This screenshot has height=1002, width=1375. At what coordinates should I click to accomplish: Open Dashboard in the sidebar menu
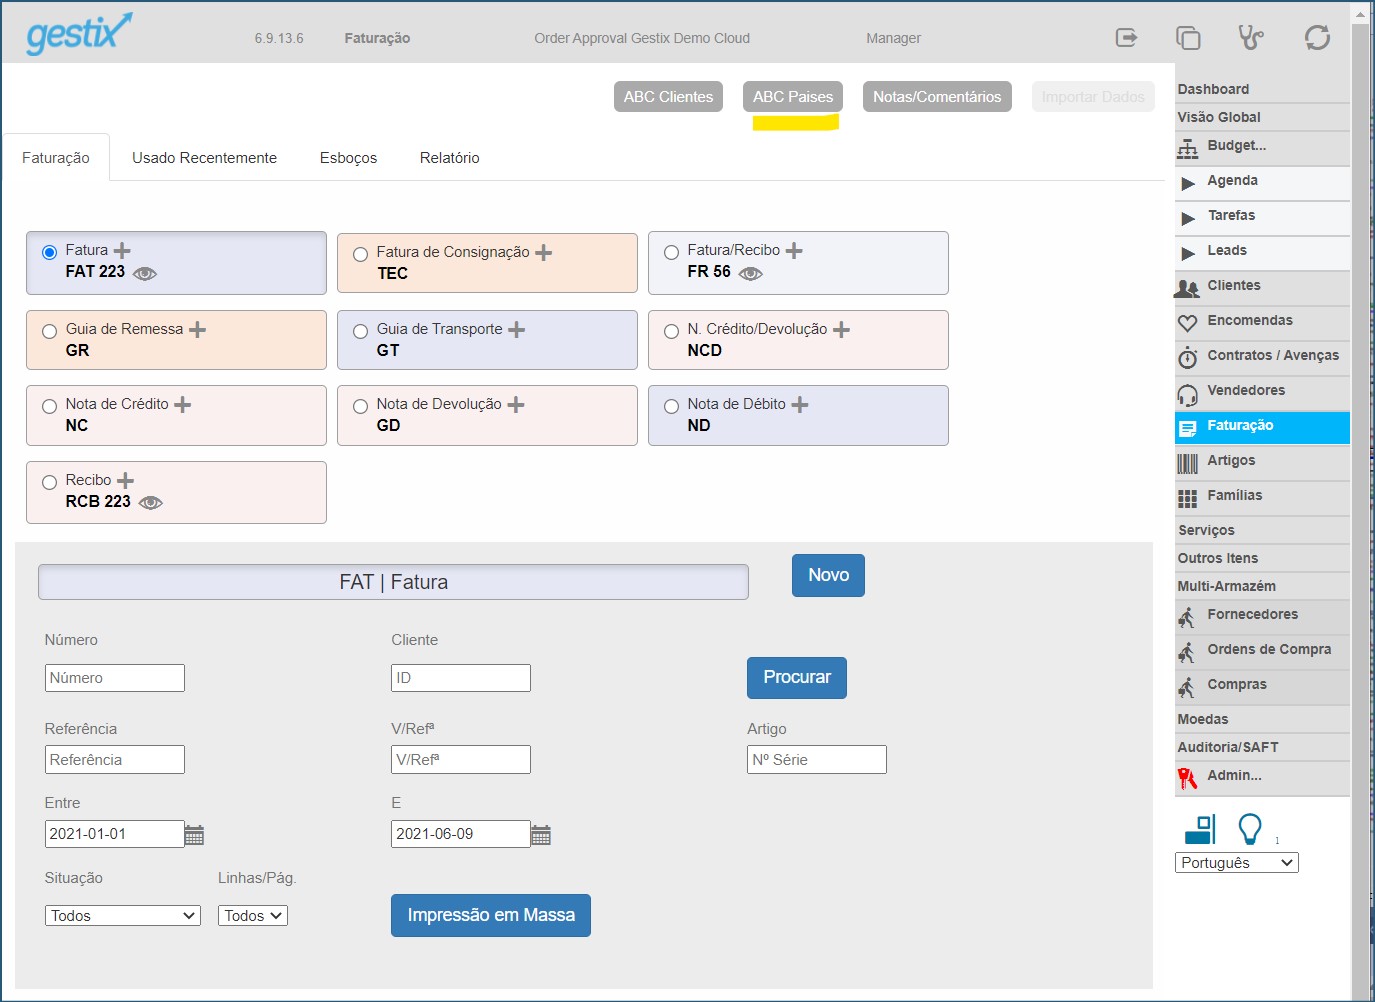coord(1213,89)
